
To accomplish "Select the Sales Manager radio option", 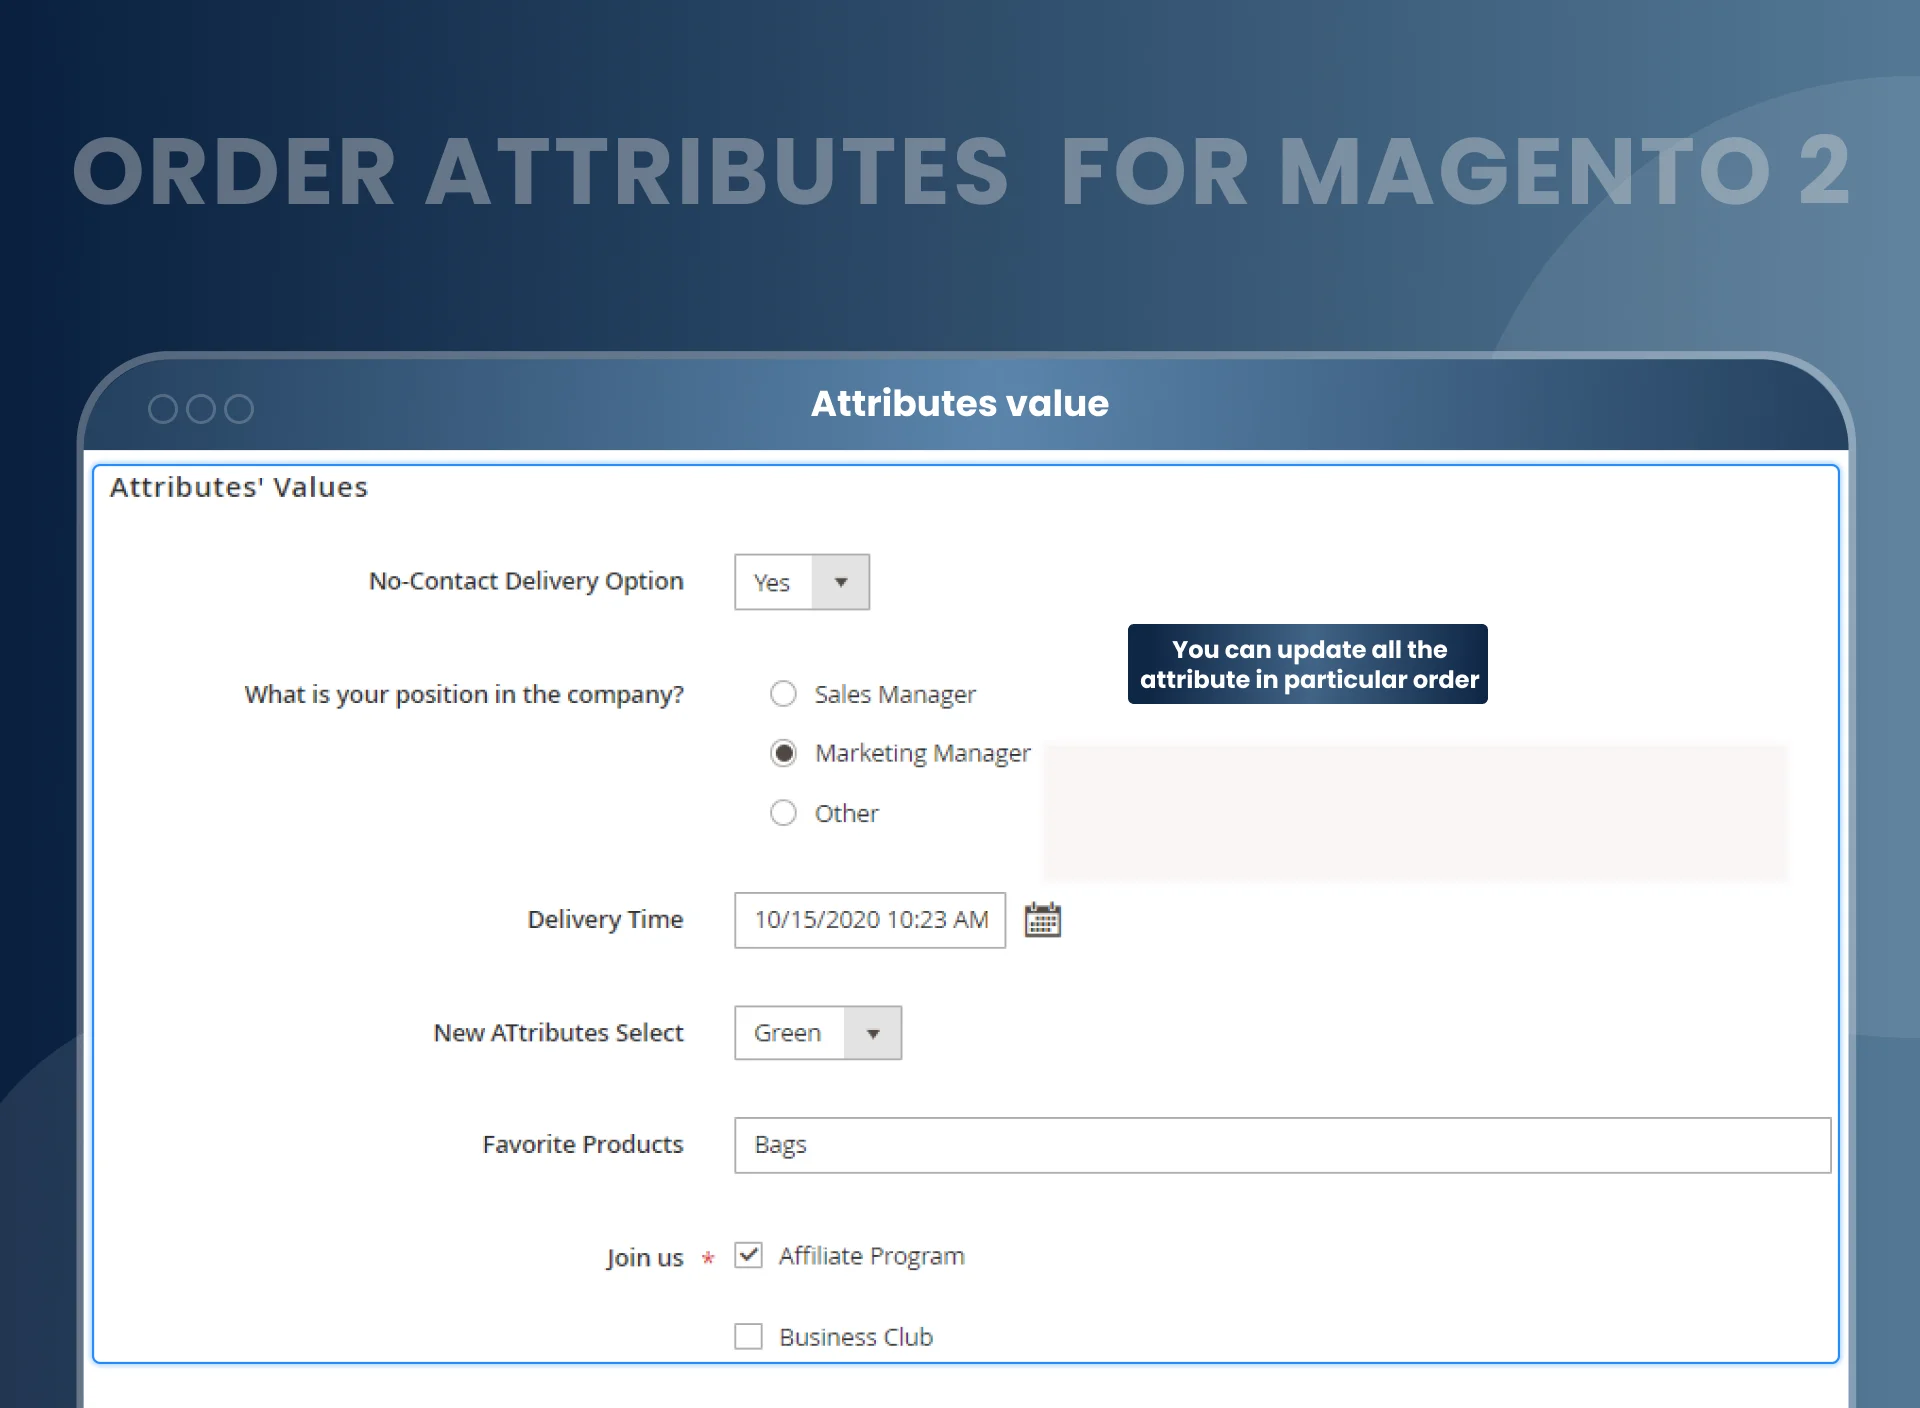I will point(783,694).
